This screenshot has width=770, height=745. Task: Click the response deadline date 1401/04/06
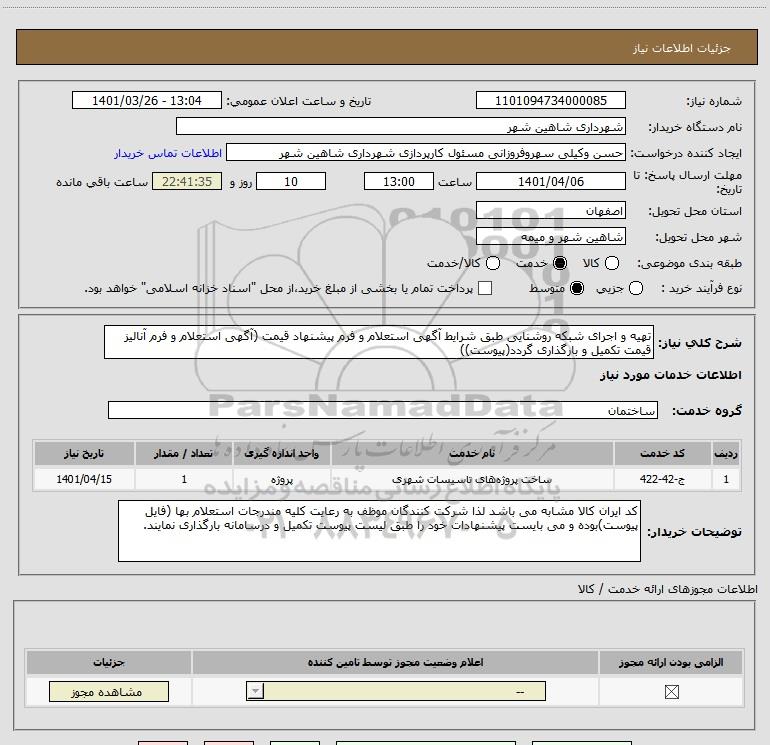pos(550,181)
